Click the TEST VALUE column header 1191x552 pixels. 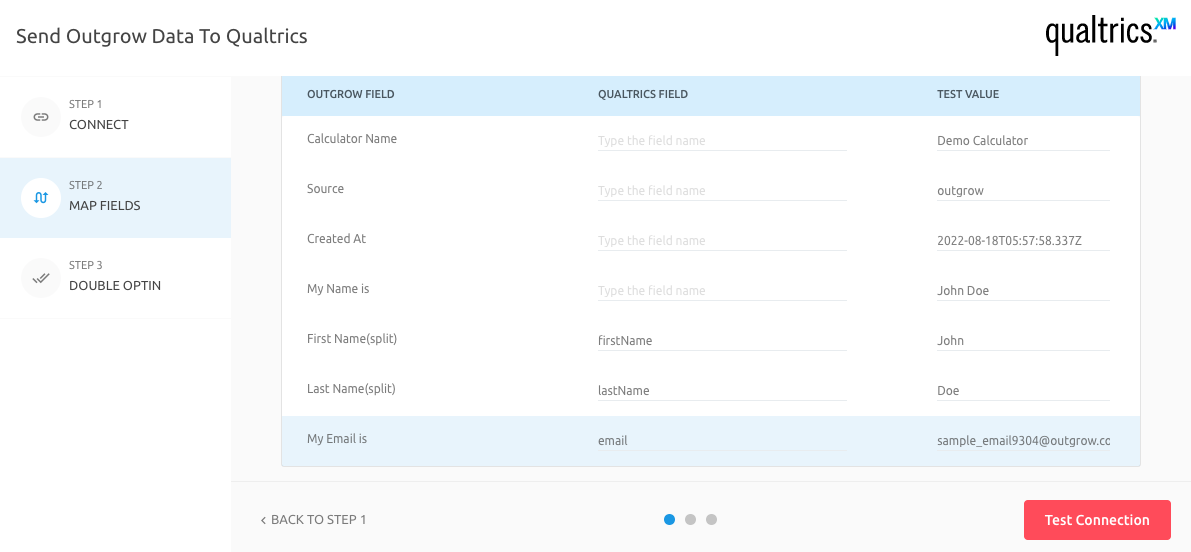click(968, 94)
